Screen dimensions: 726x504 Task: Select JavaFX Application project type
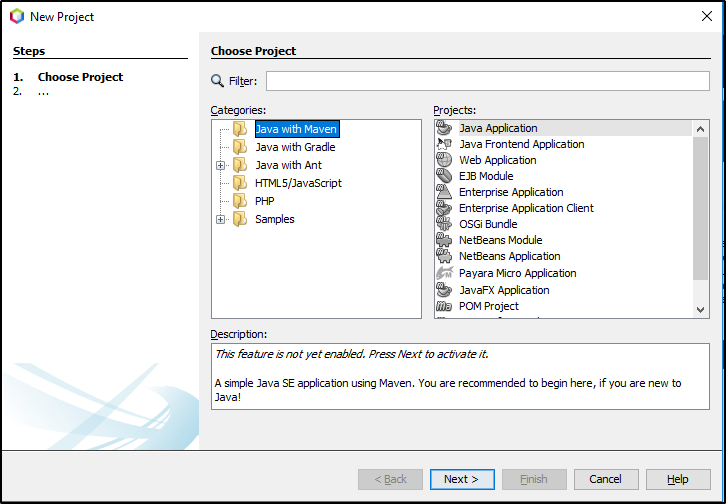[x=504, y=290]
